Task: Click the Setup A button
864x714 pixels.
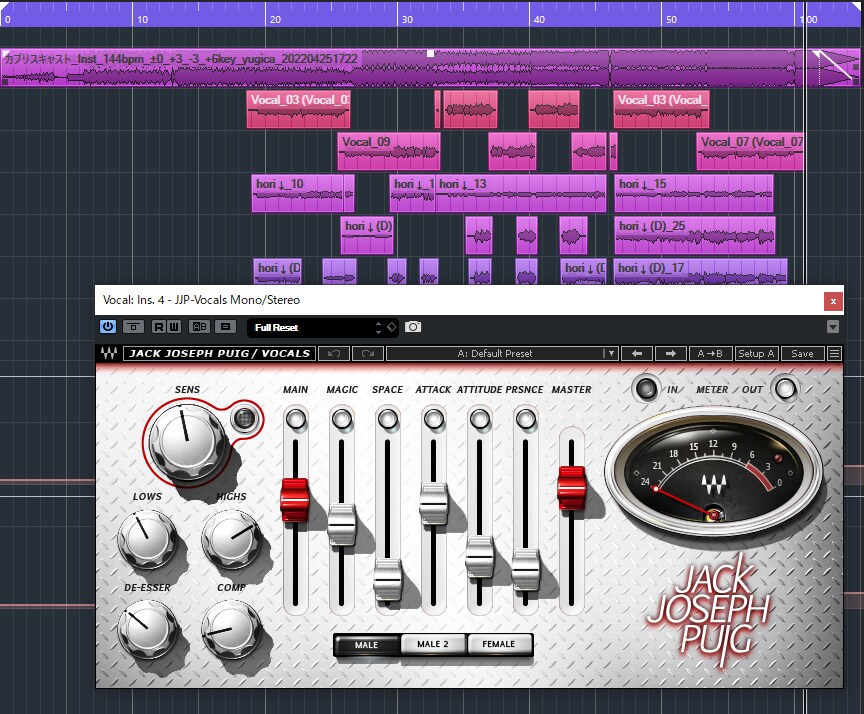Action: click(x=756, y=353)
